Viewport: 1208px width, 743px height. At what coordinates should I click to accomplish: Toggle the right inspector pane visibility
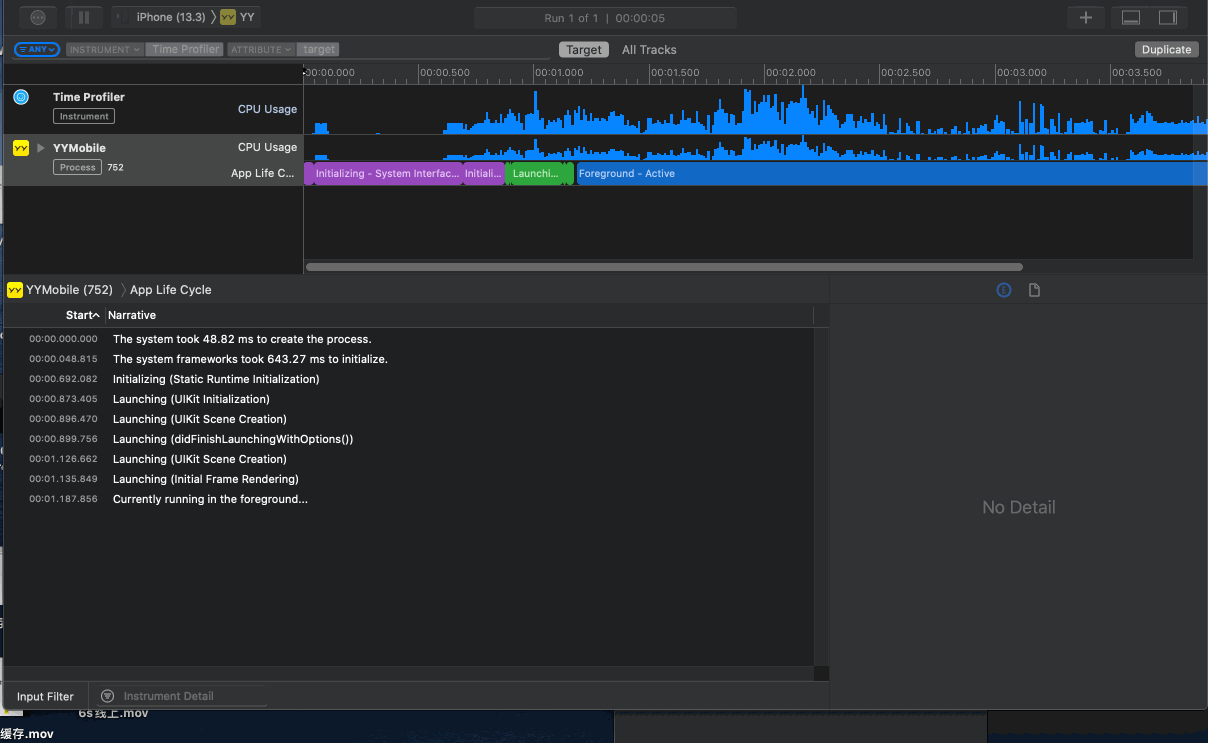1168,17
